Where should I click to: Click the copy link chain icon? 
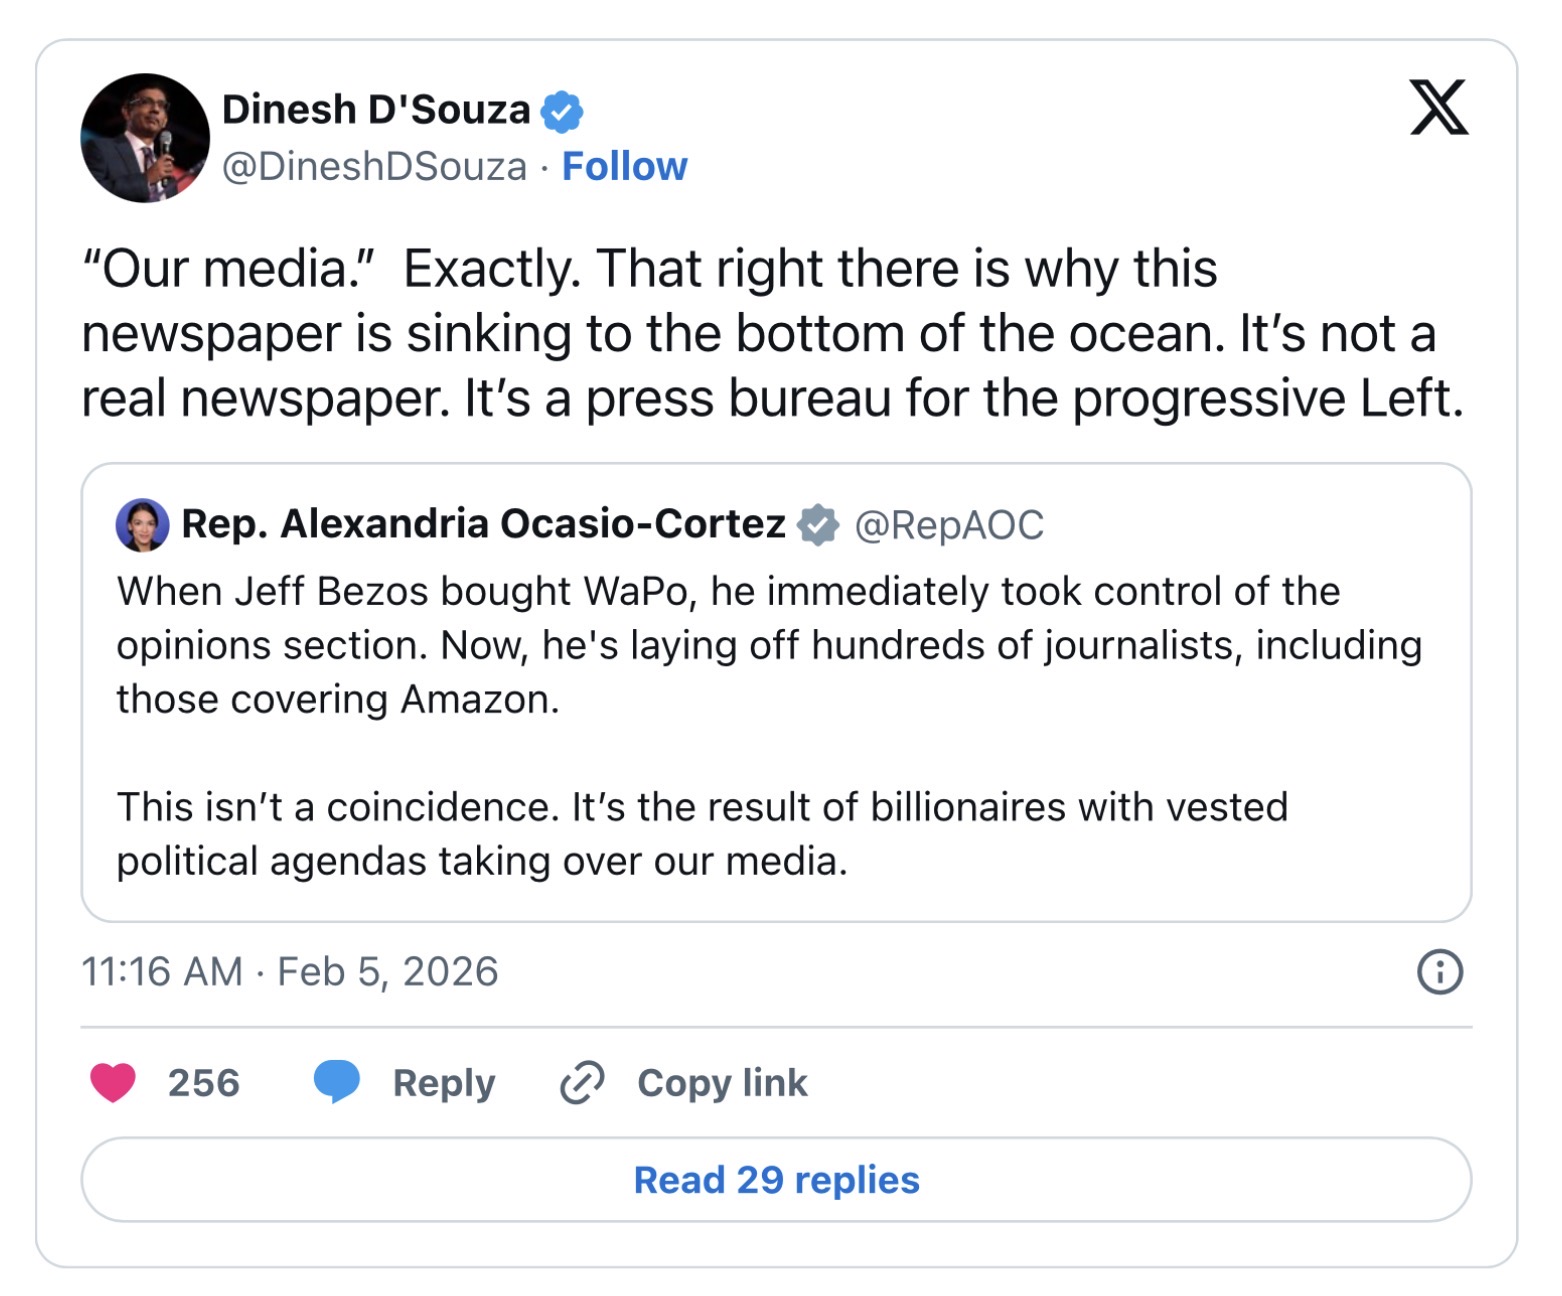point(582,1082)
